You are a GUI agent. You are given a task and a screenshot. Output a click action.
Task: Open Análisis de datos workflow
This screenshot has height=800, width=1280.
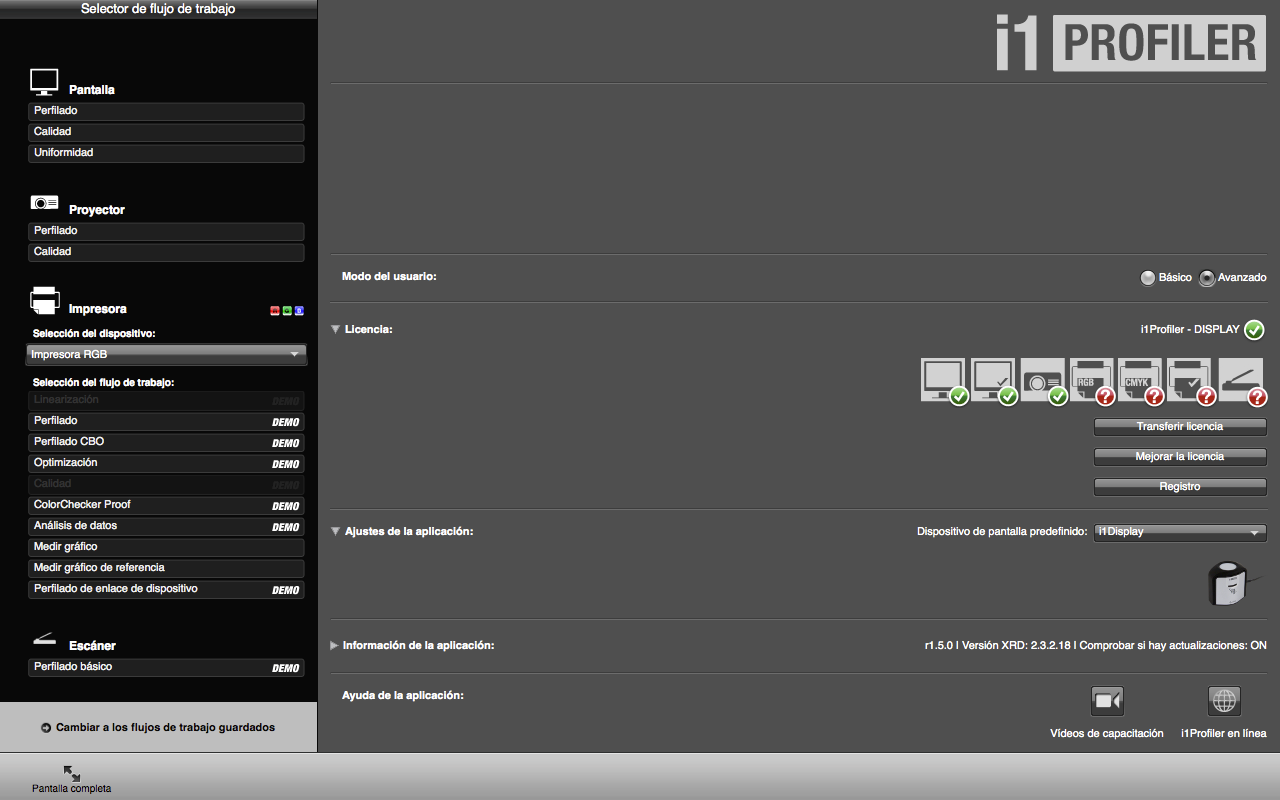(x=166, y=526)
